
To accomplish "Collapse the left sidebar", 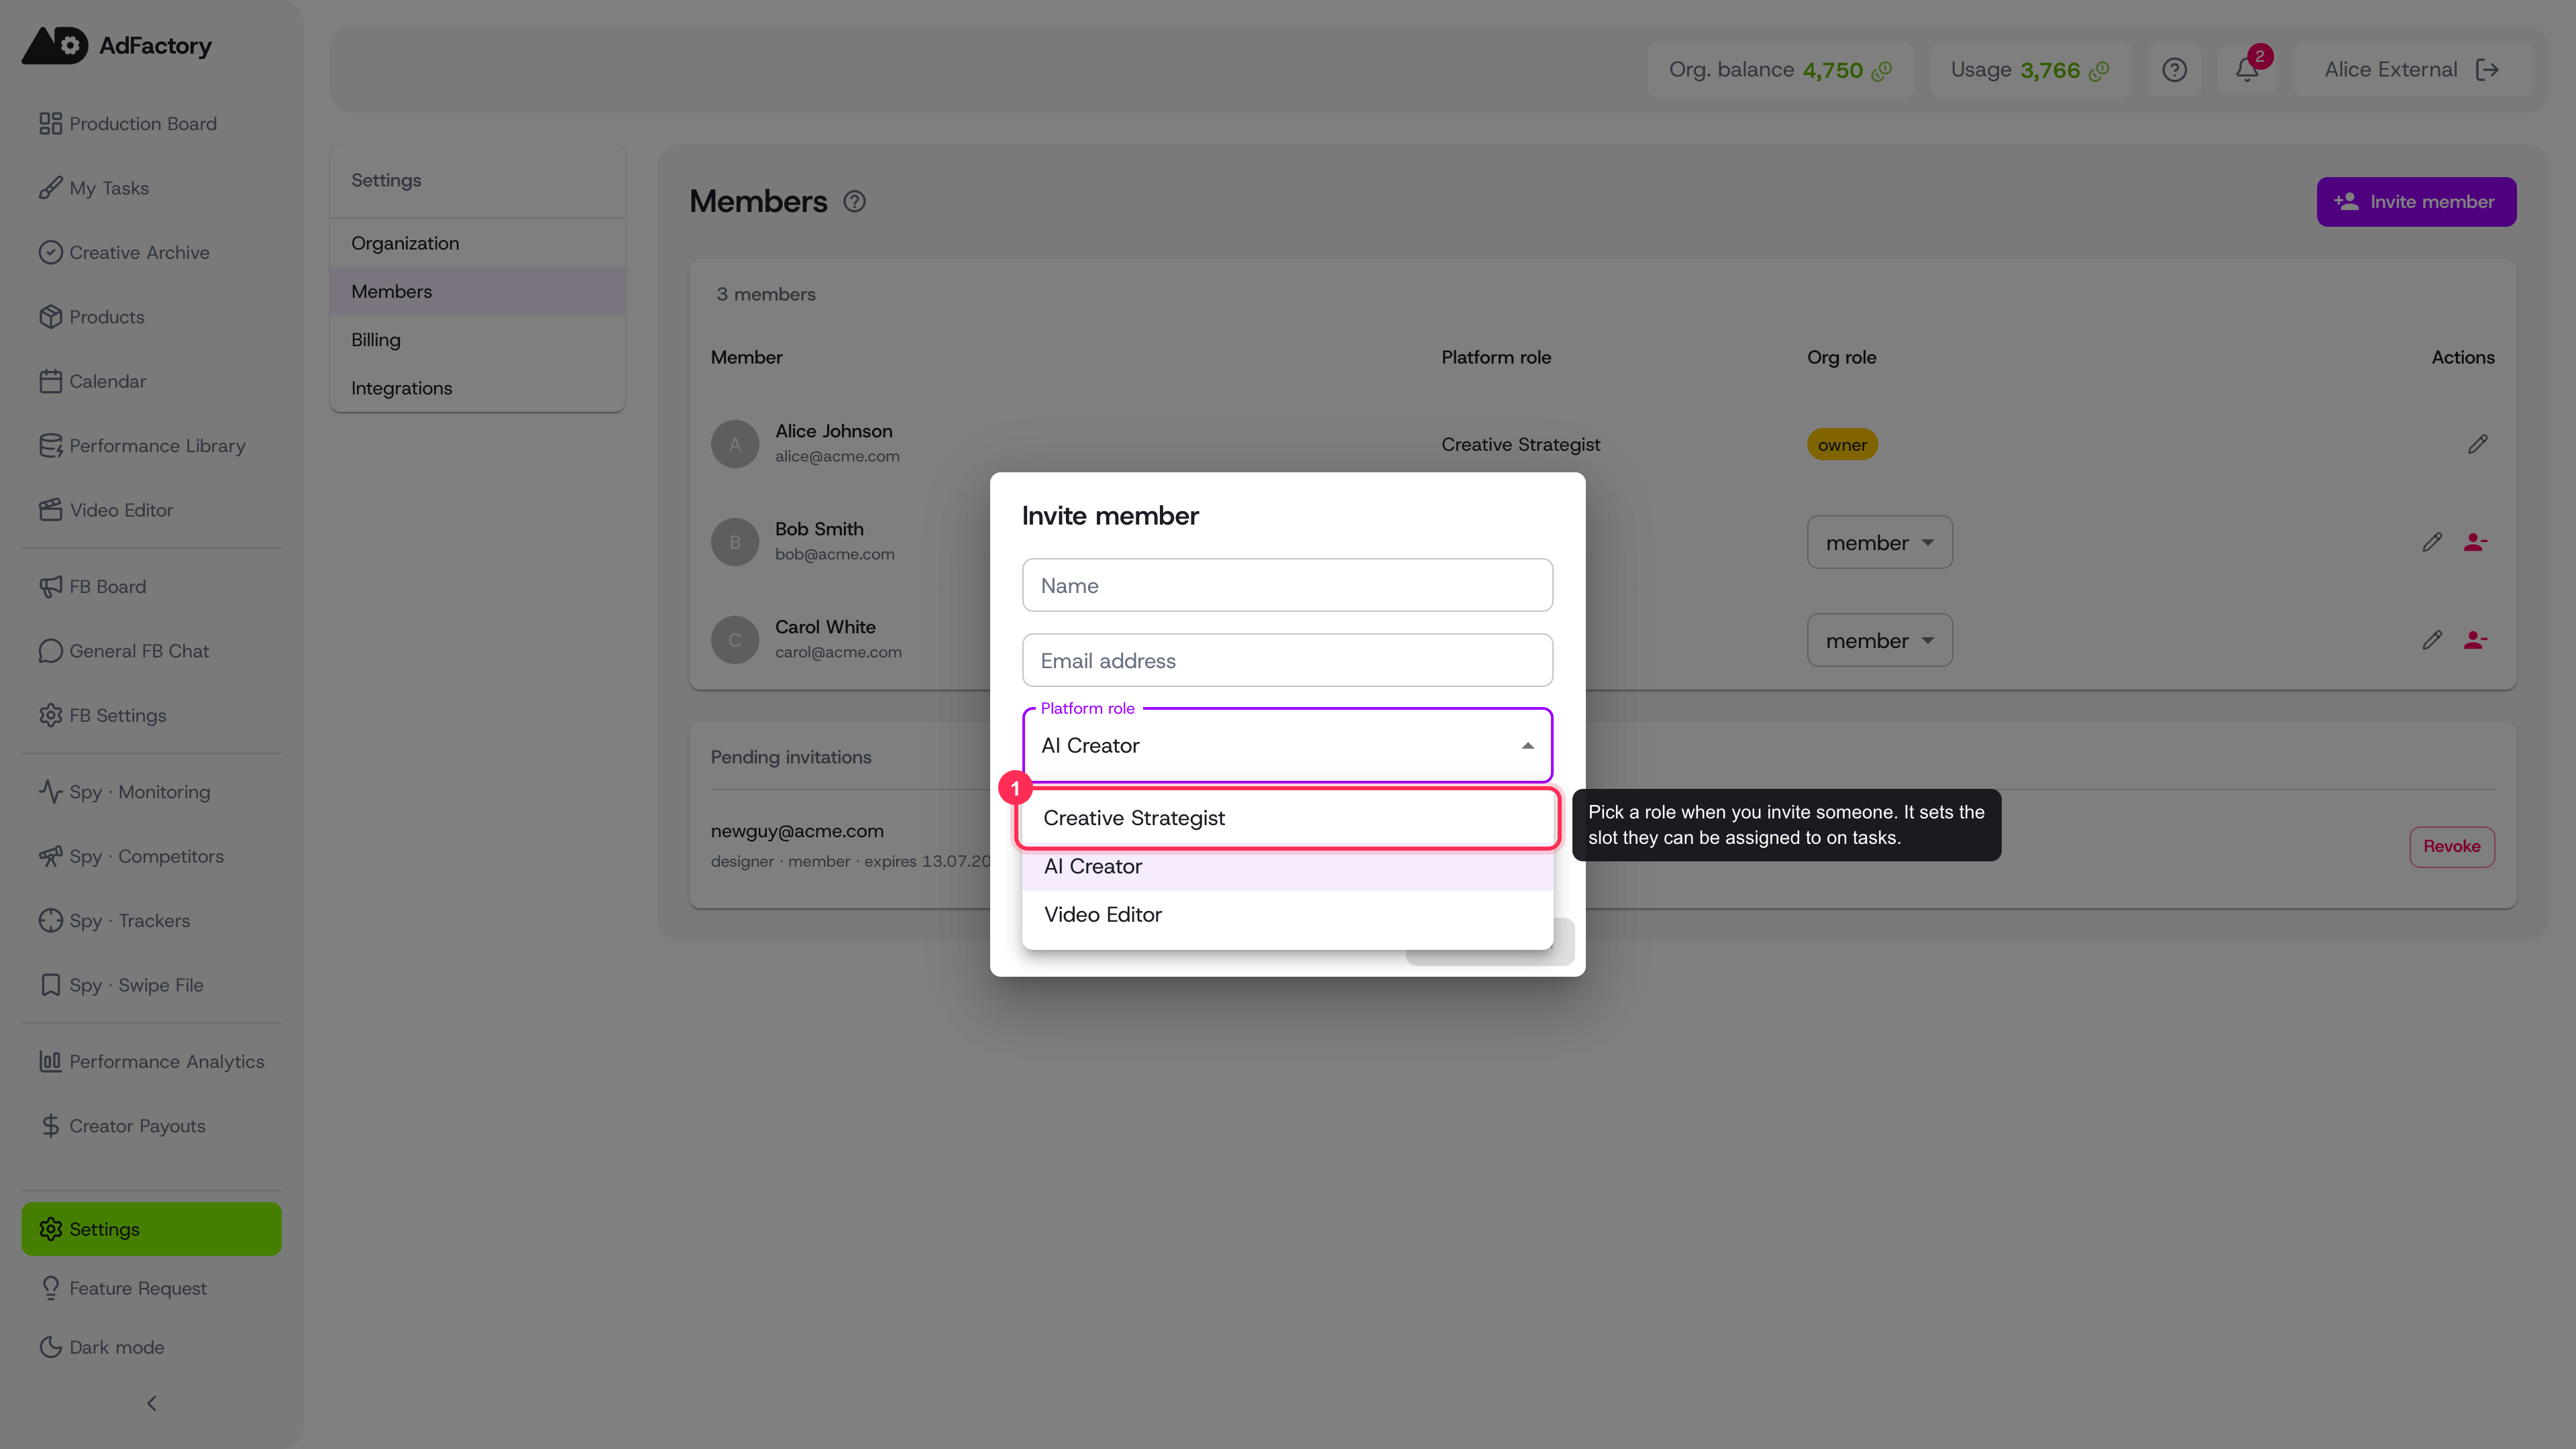I will (x=152, y=1404).
